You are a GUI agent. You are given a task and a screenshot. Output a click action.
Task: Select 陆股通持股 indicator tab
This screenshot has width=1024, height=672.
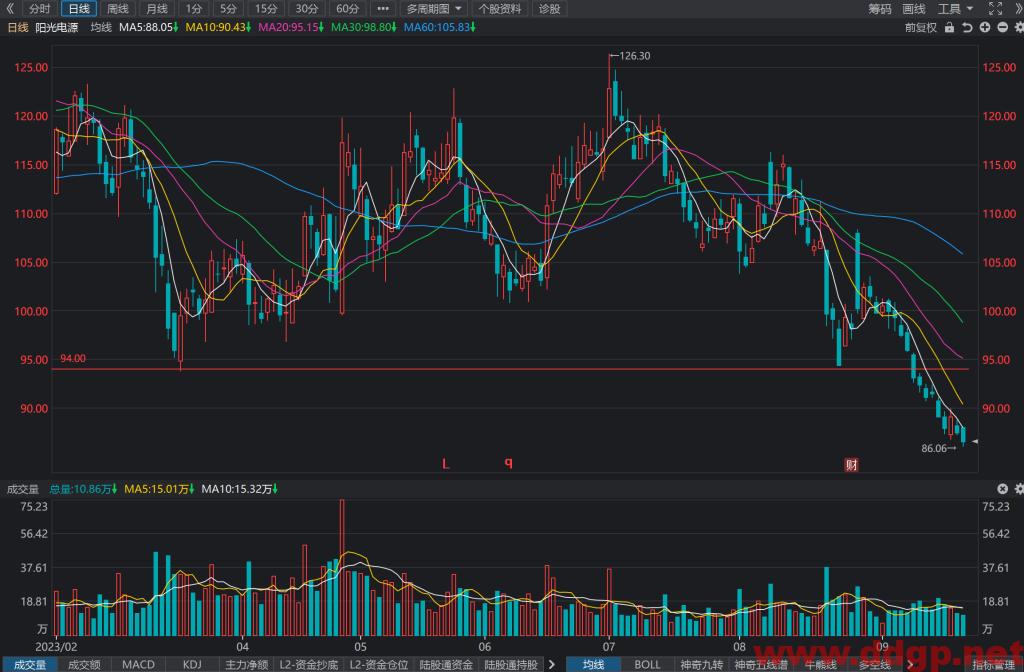(x=511, y=664)
